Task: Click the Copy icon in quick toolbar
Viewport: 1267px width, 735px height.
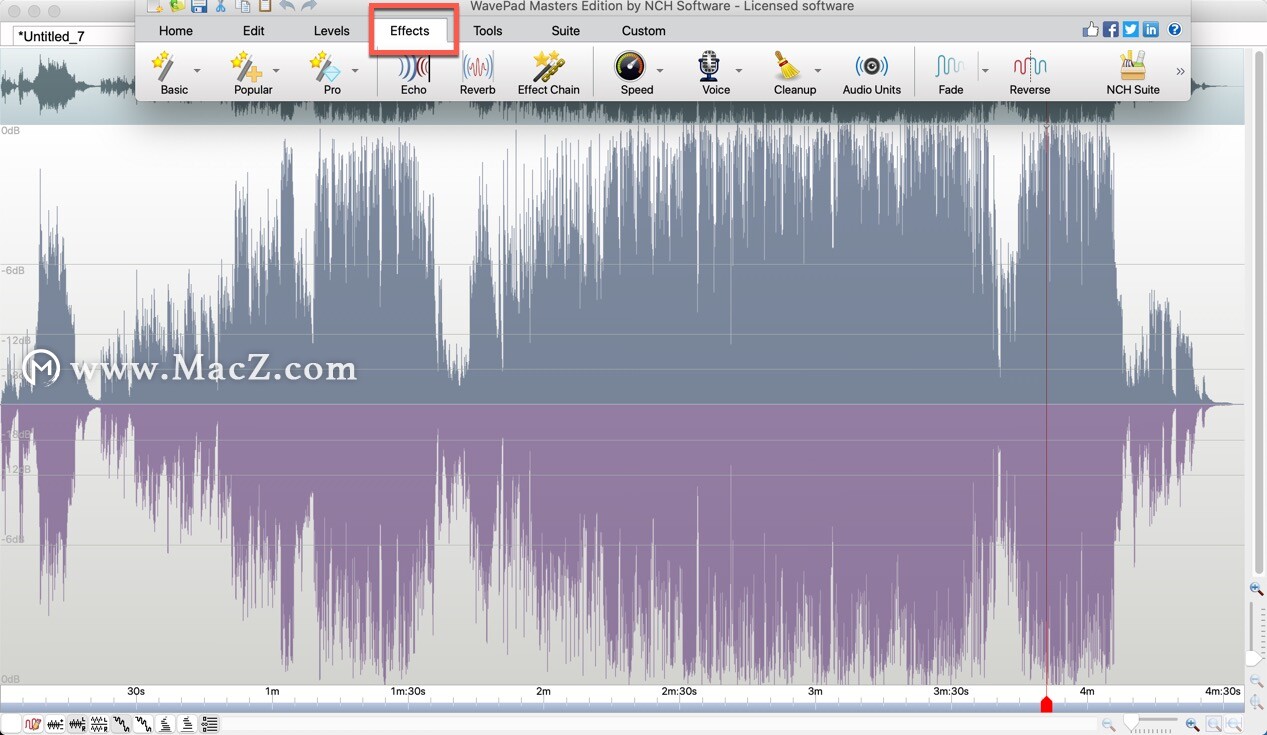Action: (x=243, y=6)
